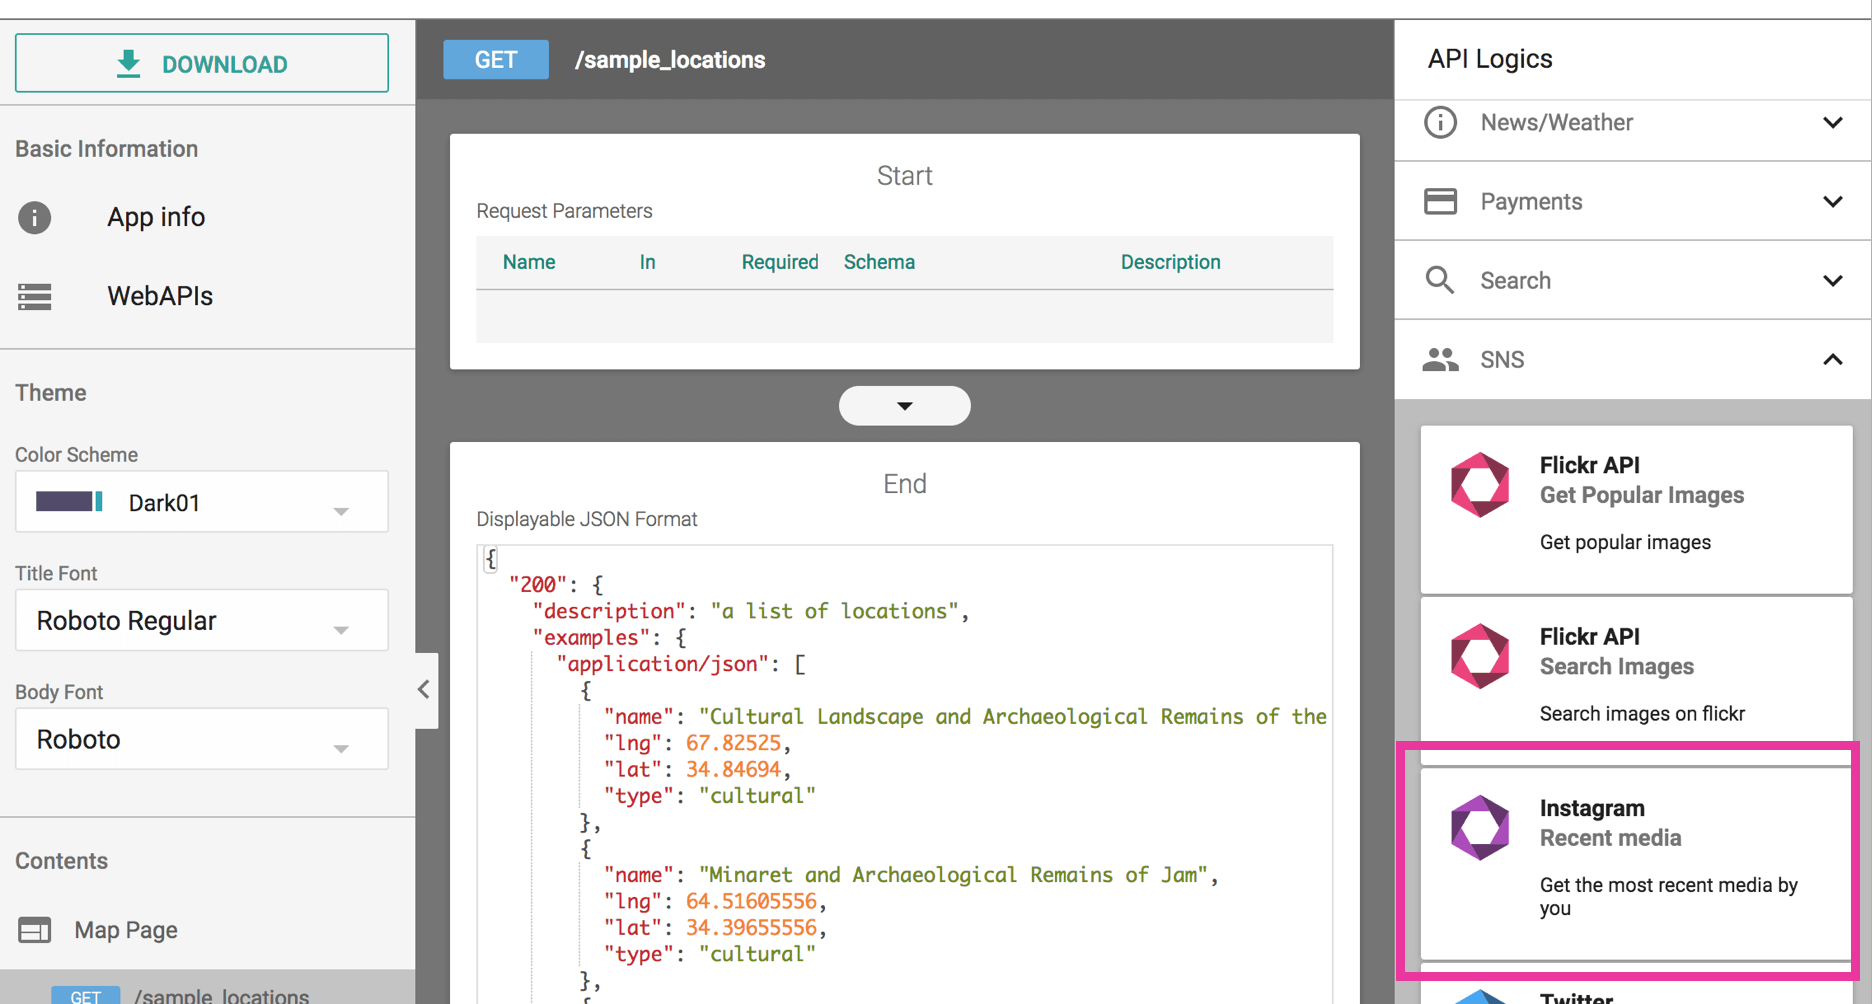Click the Name column header
Screen dimensions: 1872x1004
pyautogui.click(x=529, y=262)
